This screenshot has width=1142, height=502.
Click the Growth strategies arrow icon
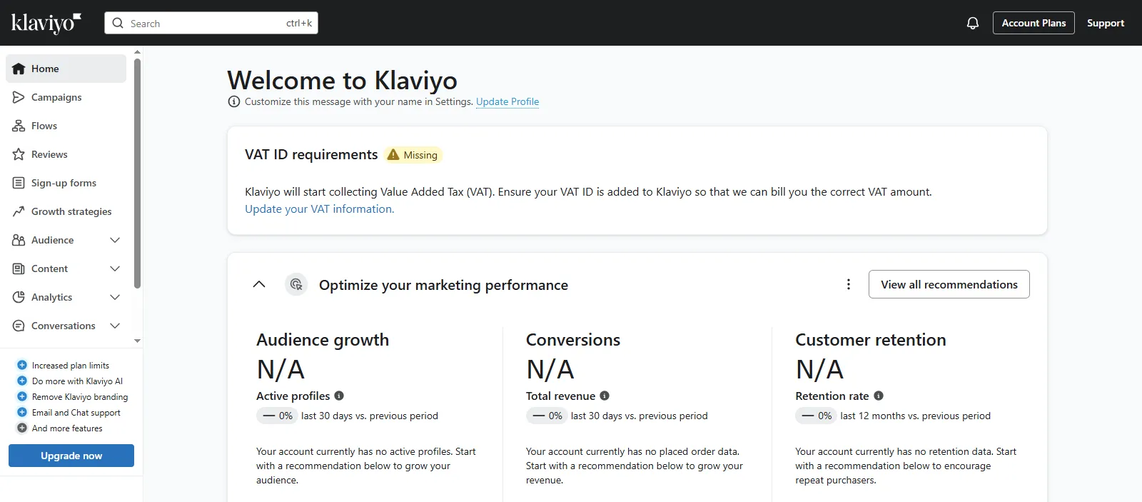19,211
